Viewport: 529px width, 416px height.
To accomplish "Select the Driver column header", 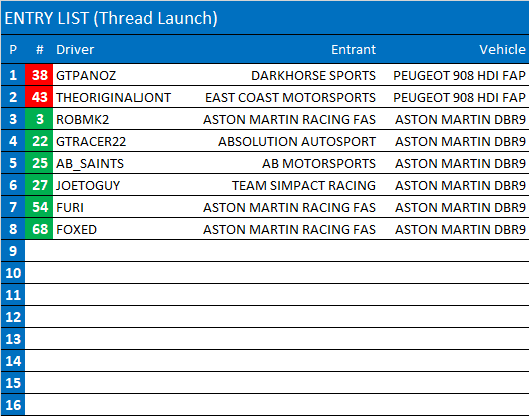I will point(75,50).
